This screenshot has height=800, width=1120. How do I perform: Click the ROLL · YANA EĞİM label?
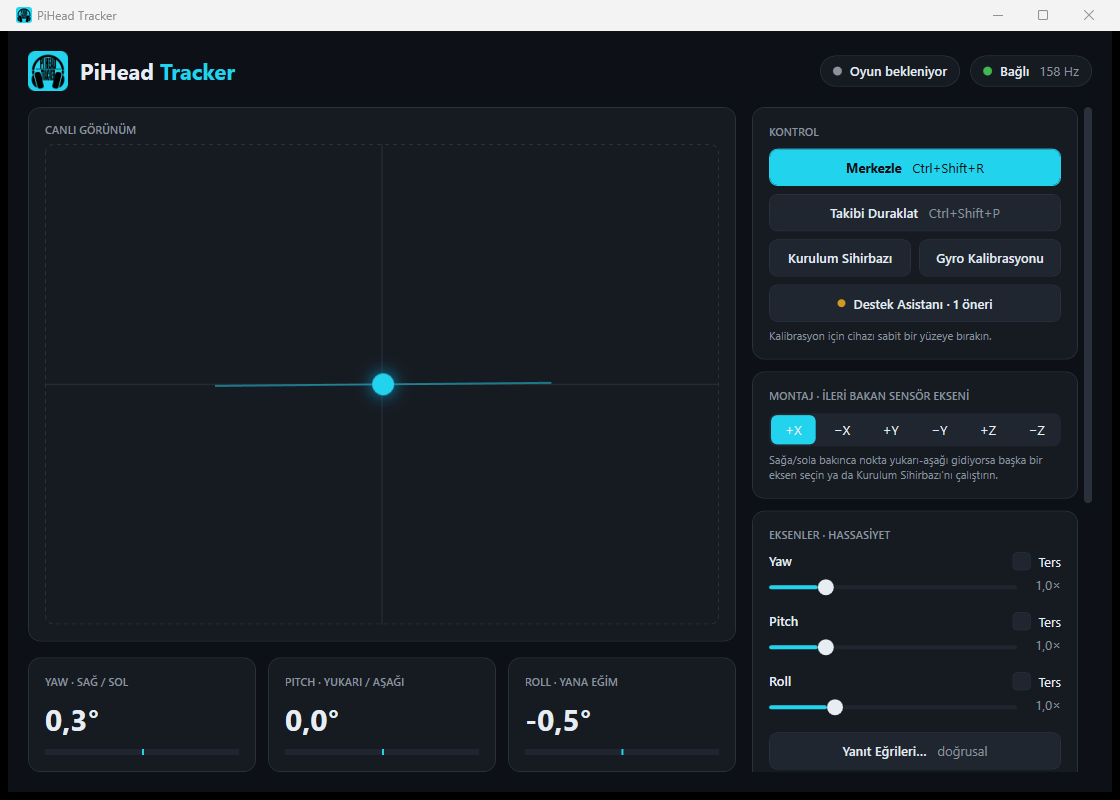click(571, 682)
